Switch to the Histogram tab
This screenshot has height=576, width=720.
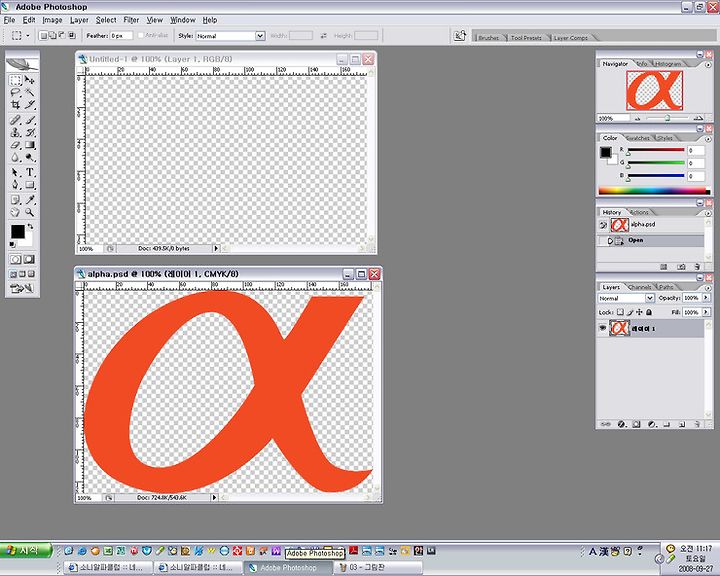point(668,64)
